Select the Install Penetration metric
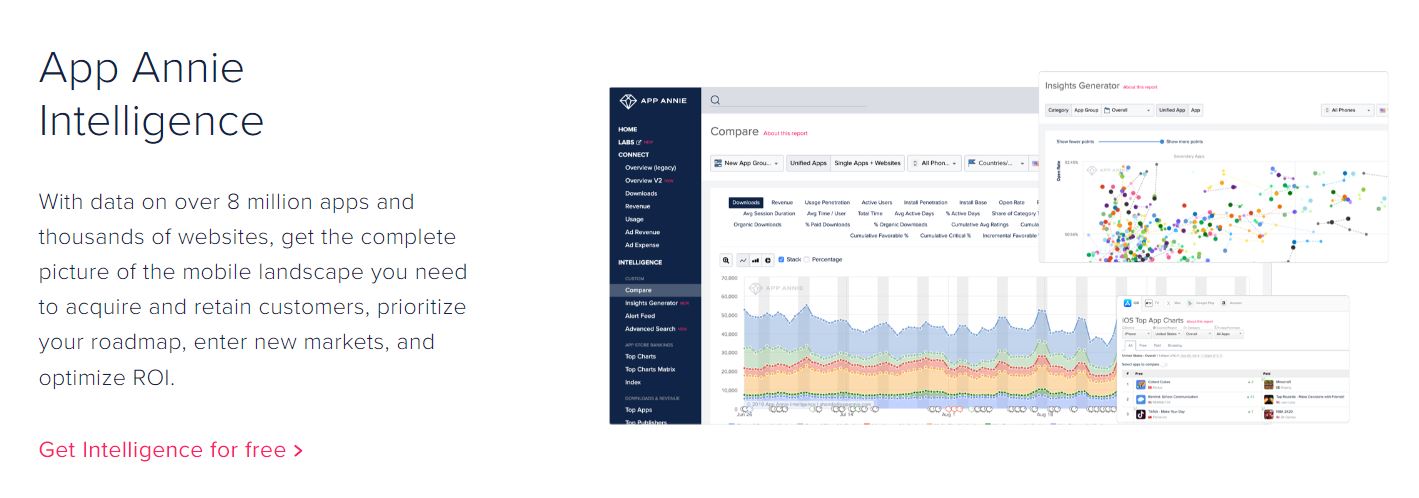 (x=926, y=202)
